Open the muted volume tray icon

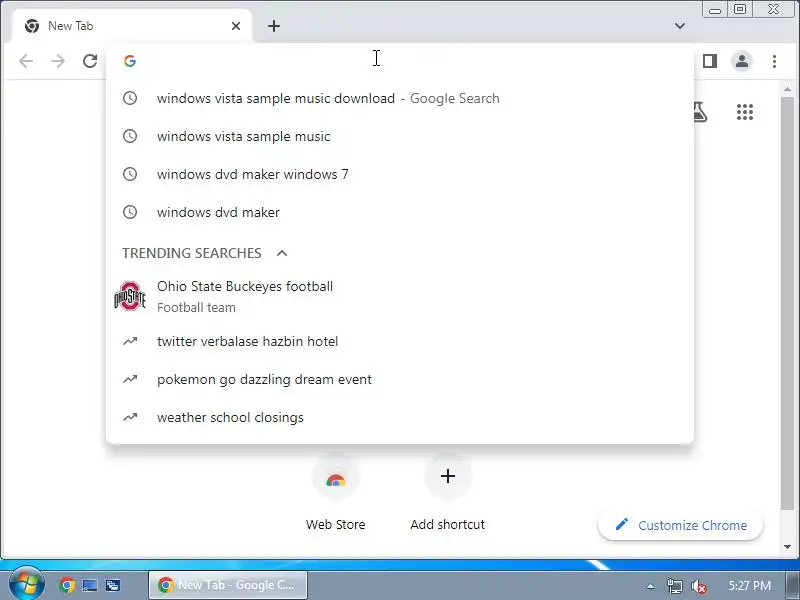pyautogui.click(x=698, y=586)
